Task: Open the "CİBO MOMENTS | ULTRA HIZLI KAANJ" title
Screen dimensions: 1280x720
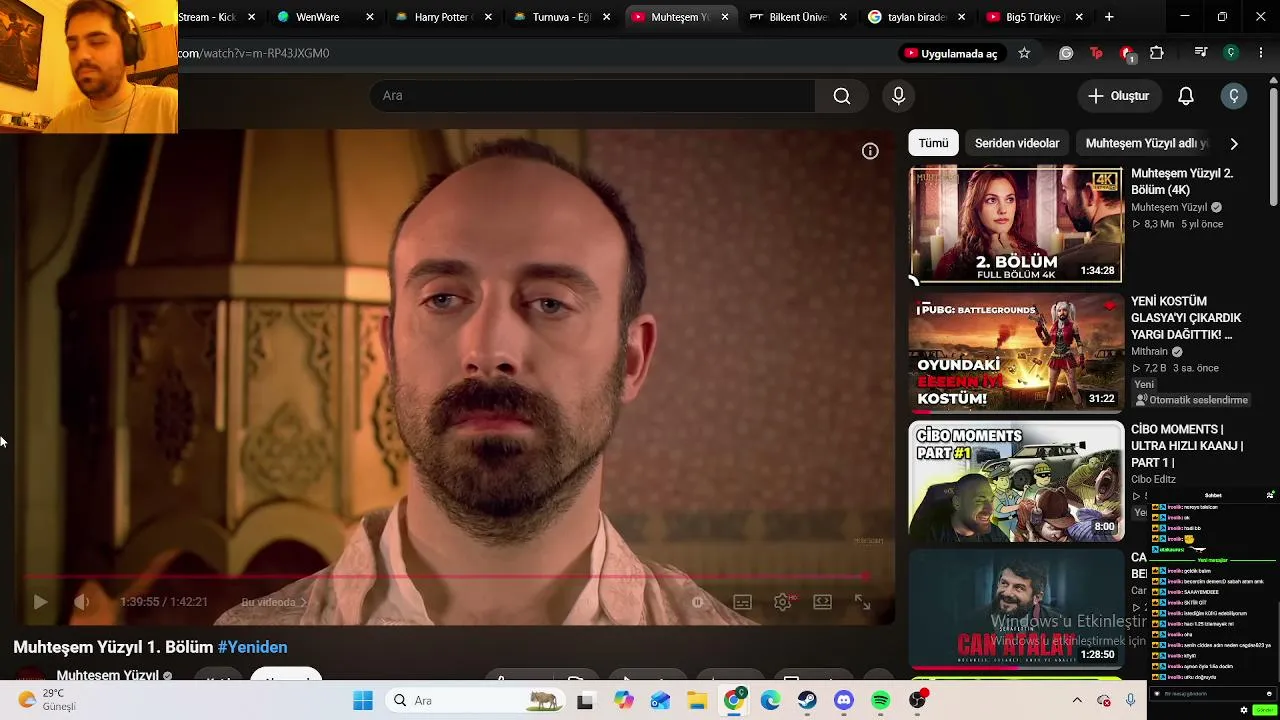Action: coord(1187,446)
